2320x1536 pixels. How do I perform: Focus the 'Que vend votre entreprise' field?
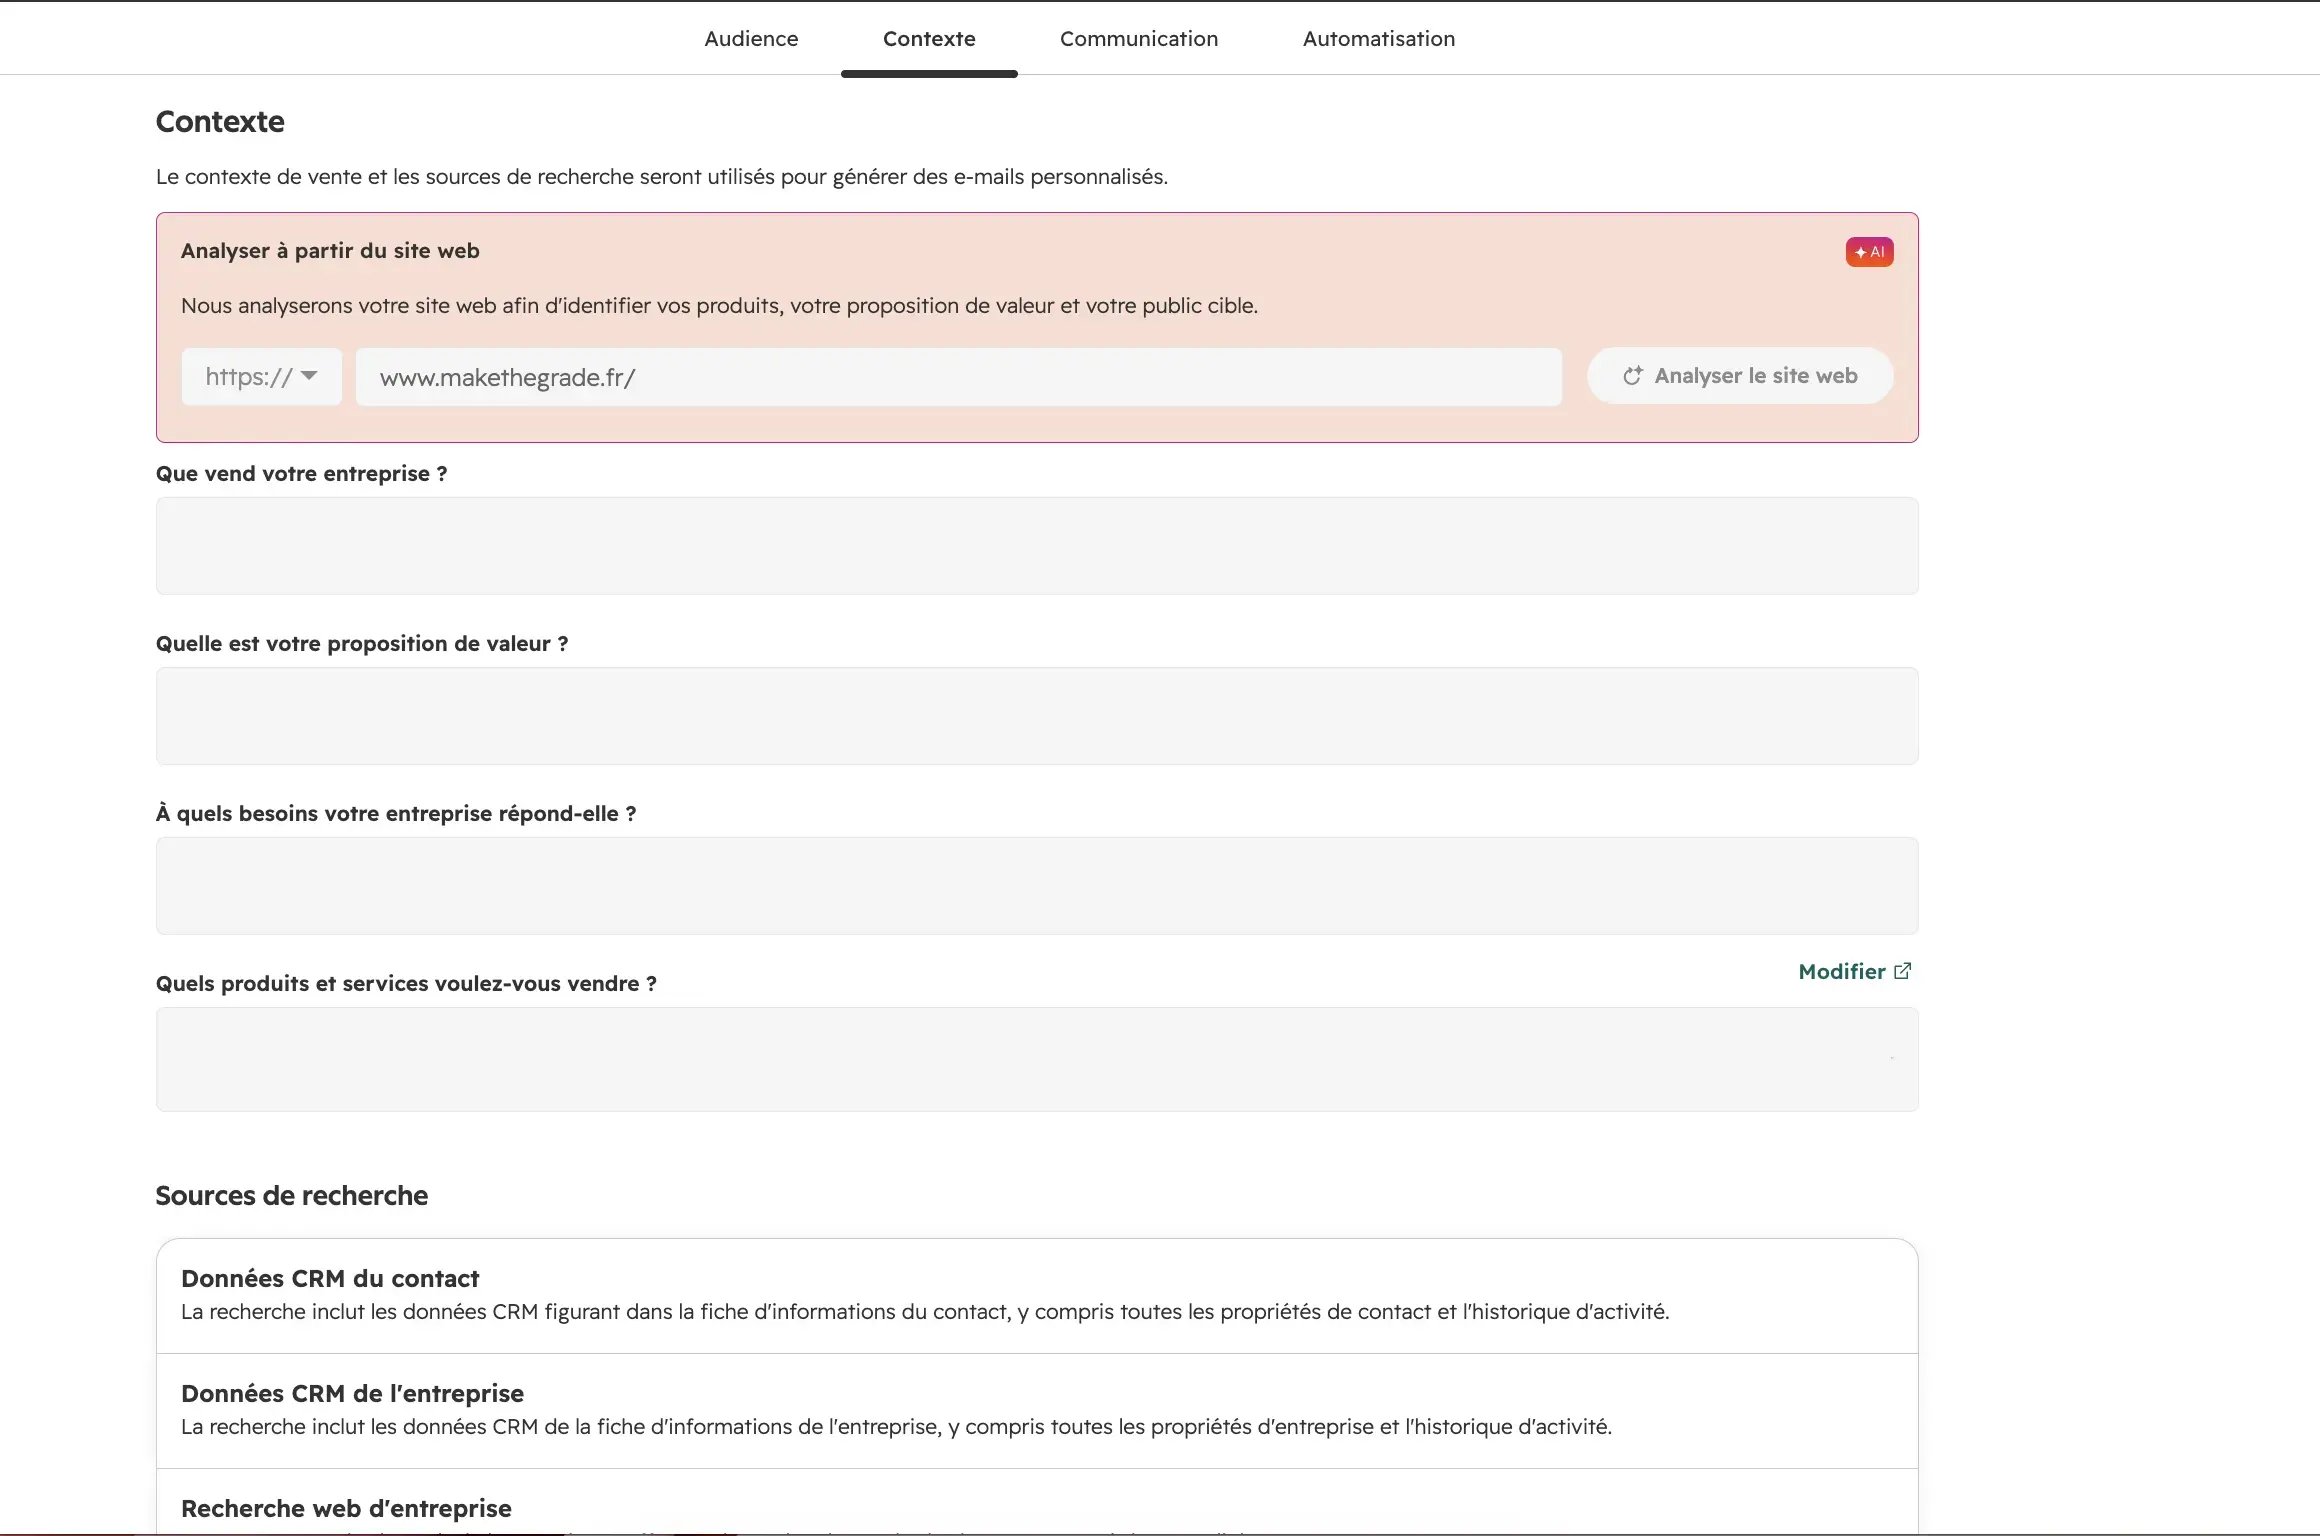pos(1037,546)
